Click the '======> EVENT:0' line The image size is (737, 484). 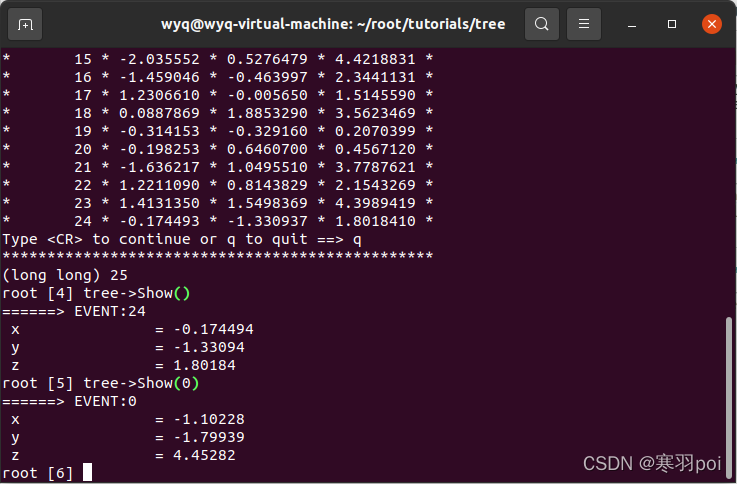(x=70, y=401)
